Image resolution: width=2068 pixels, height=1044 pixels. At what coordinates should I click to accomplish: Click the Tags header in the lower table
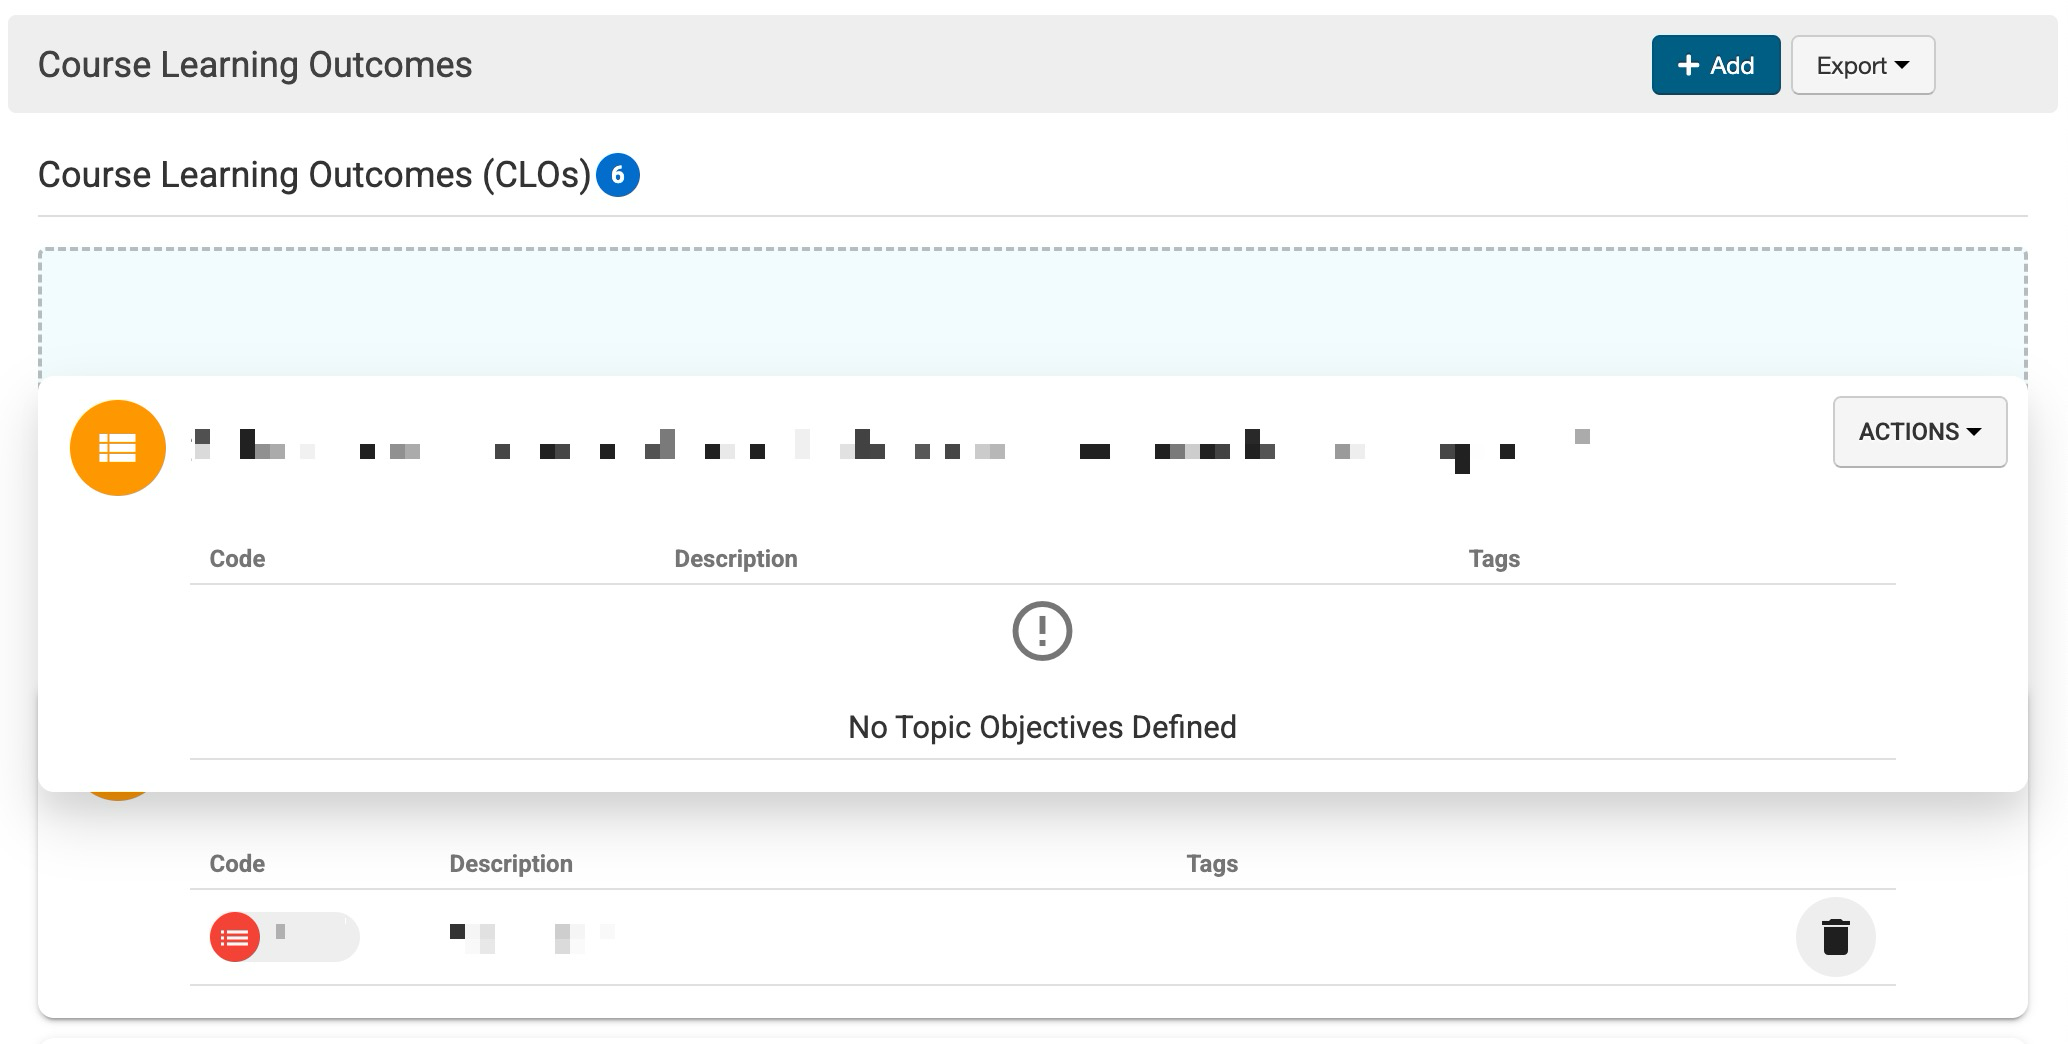pos(1212,864)
